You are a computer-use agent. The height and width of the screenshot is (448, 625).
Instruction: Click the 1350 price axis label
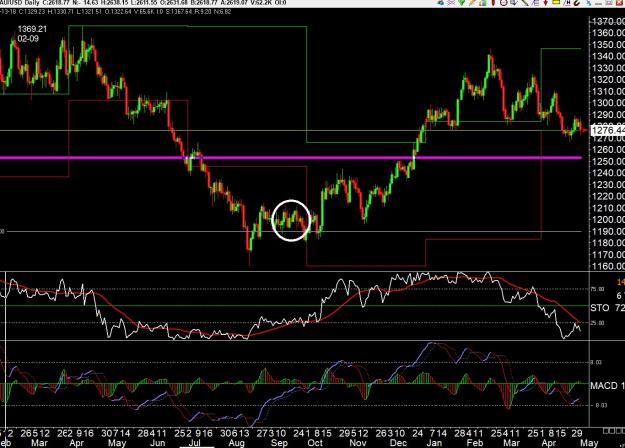pos(608,45)
